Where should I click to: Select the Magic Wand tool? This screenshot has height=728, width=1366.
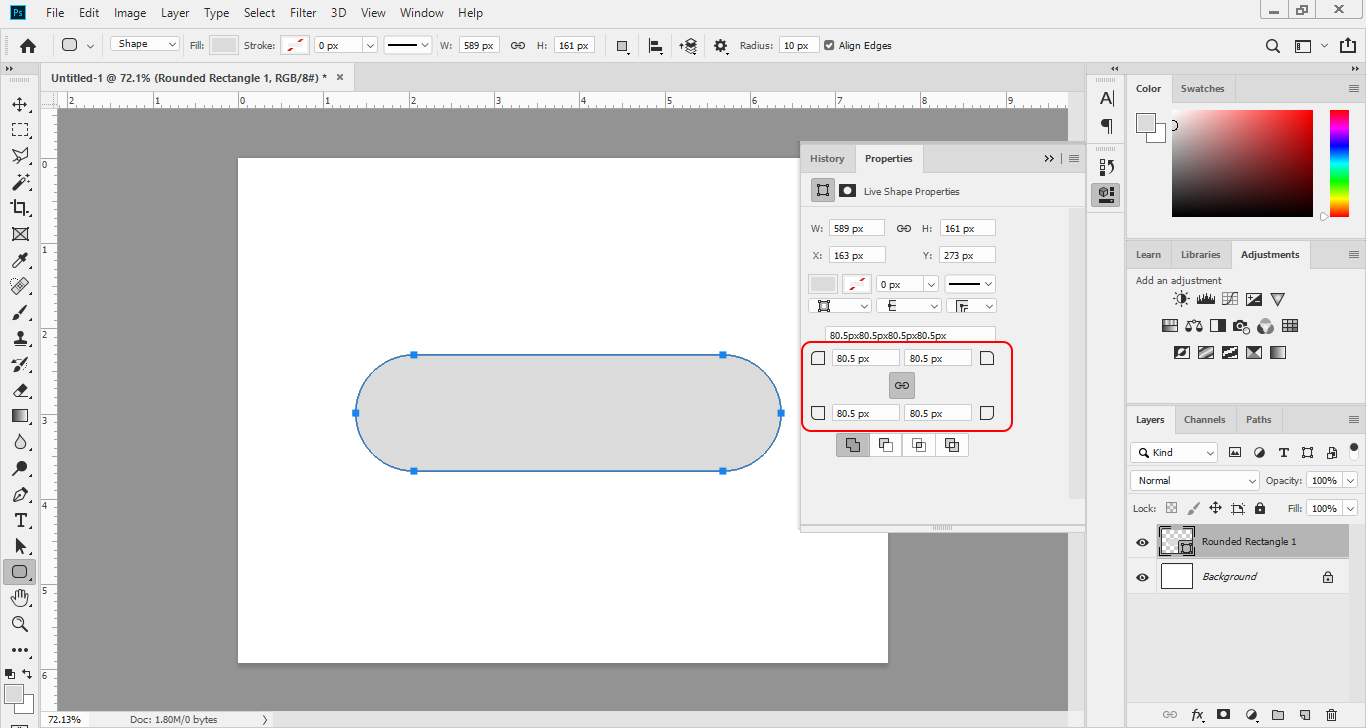tap(19, 182)
